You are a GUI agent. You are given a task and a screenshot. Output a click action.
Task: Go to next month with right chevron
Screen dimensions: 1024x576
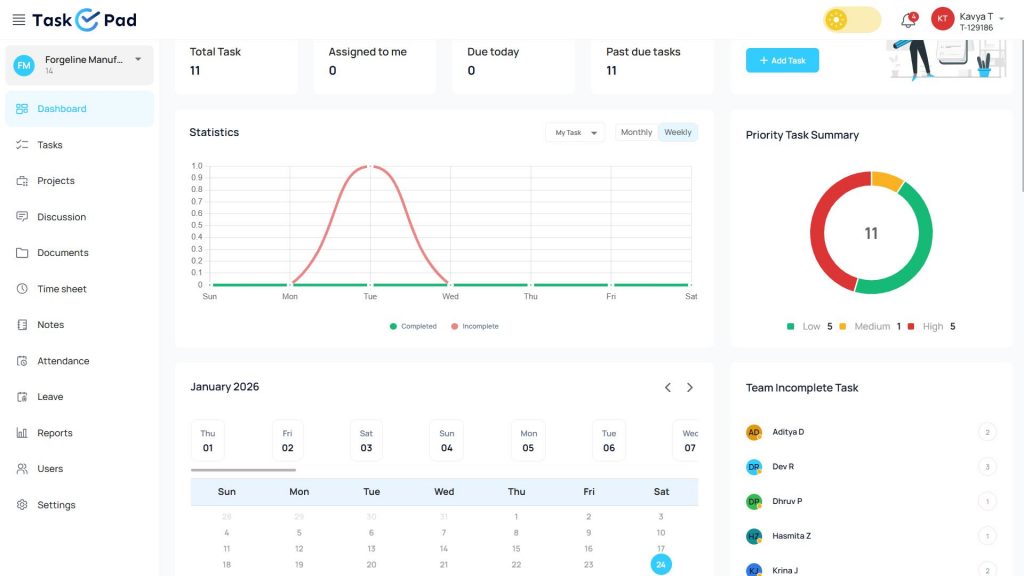(x=690, y=387)
